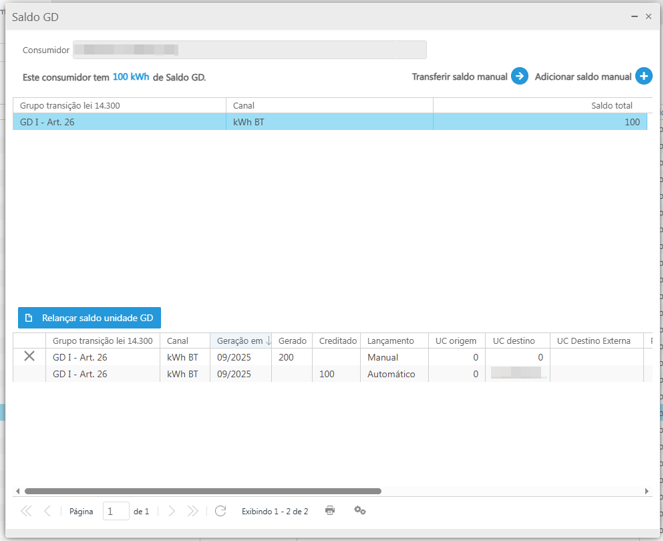Jump to last page of results

tap(193, 511)
